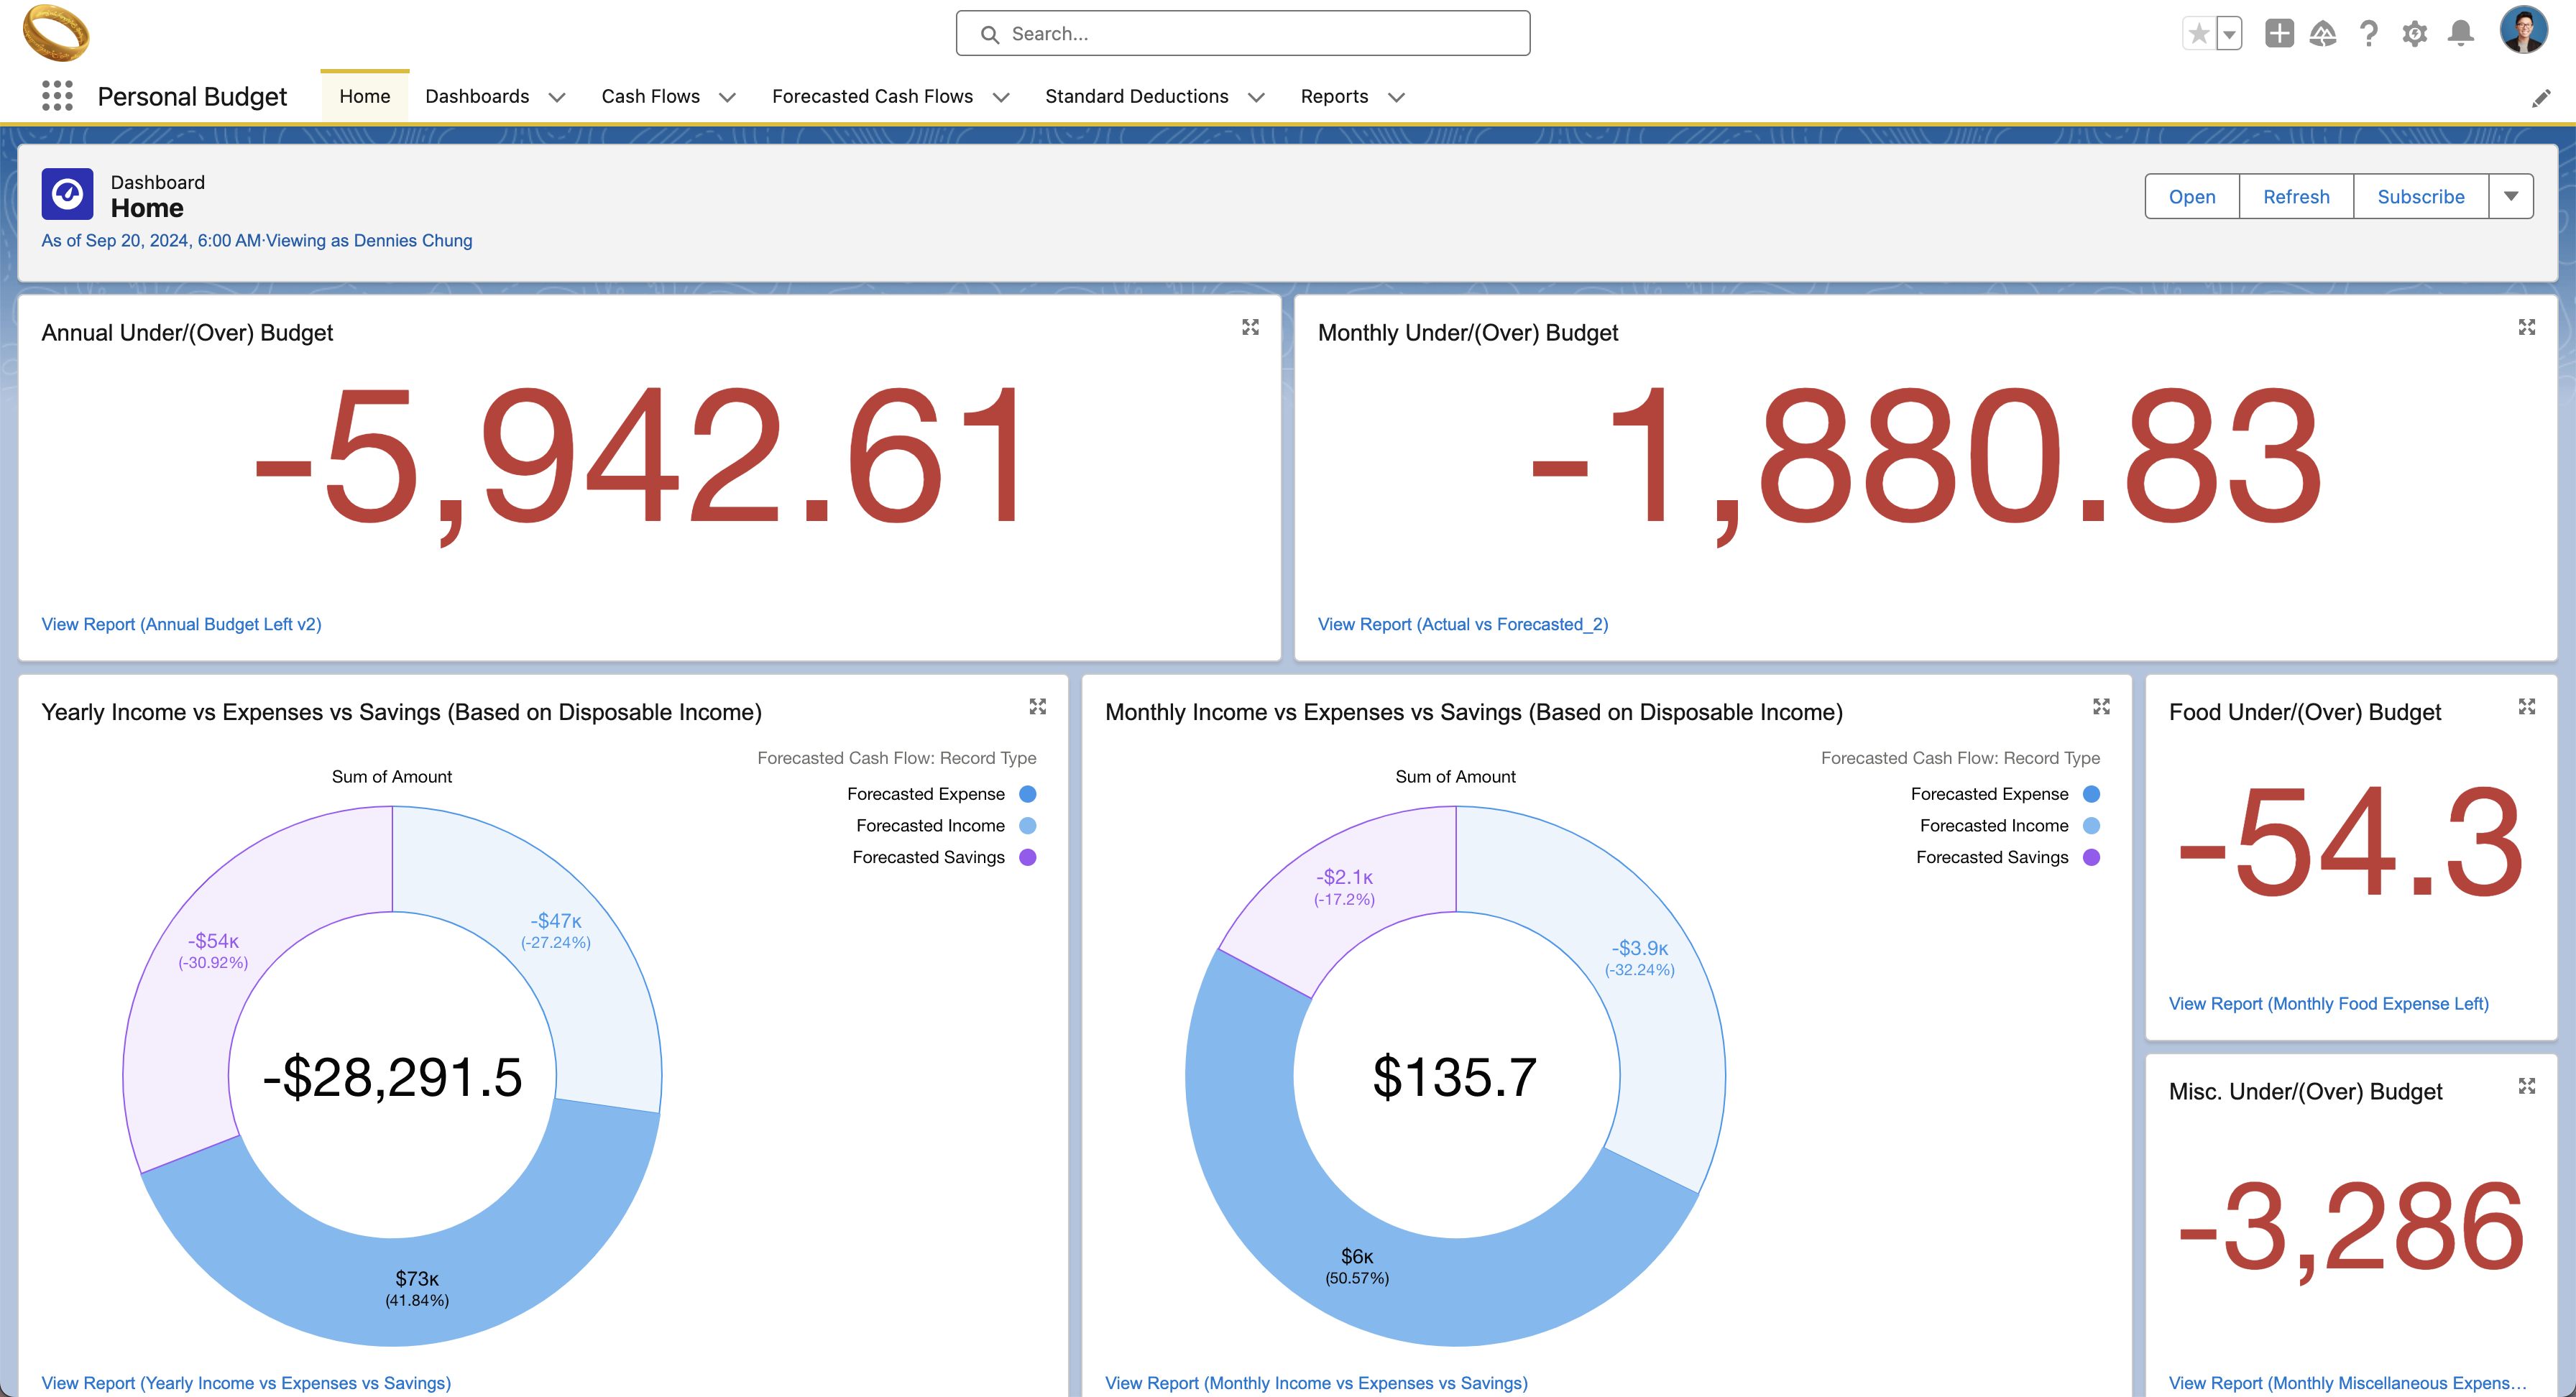Click the Favorites star icon
2576x1397 pixels.
2198,34
